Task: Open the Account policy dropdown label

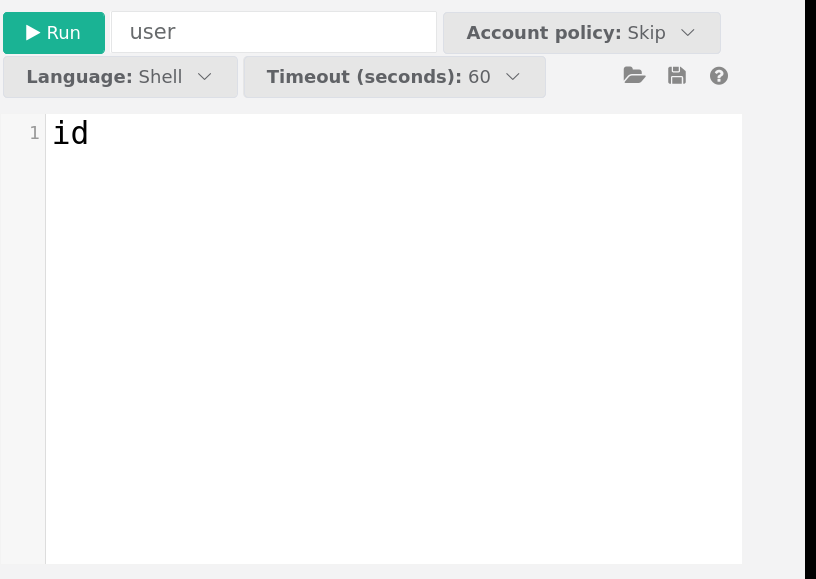Action: [x=544, y=33]
